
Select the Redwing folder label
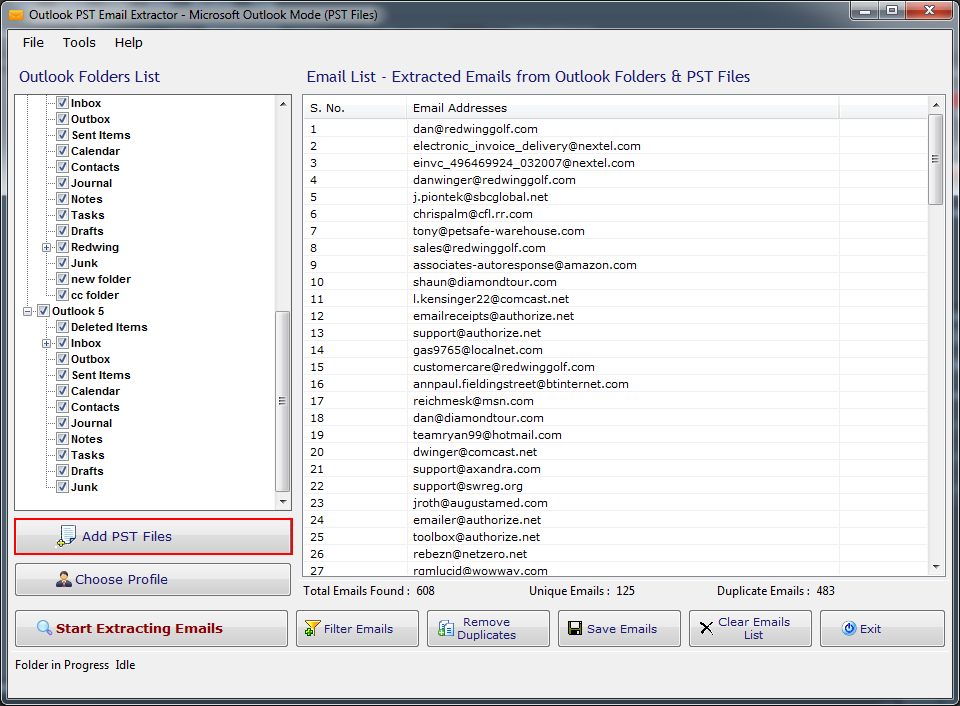[x=95, y=247]
